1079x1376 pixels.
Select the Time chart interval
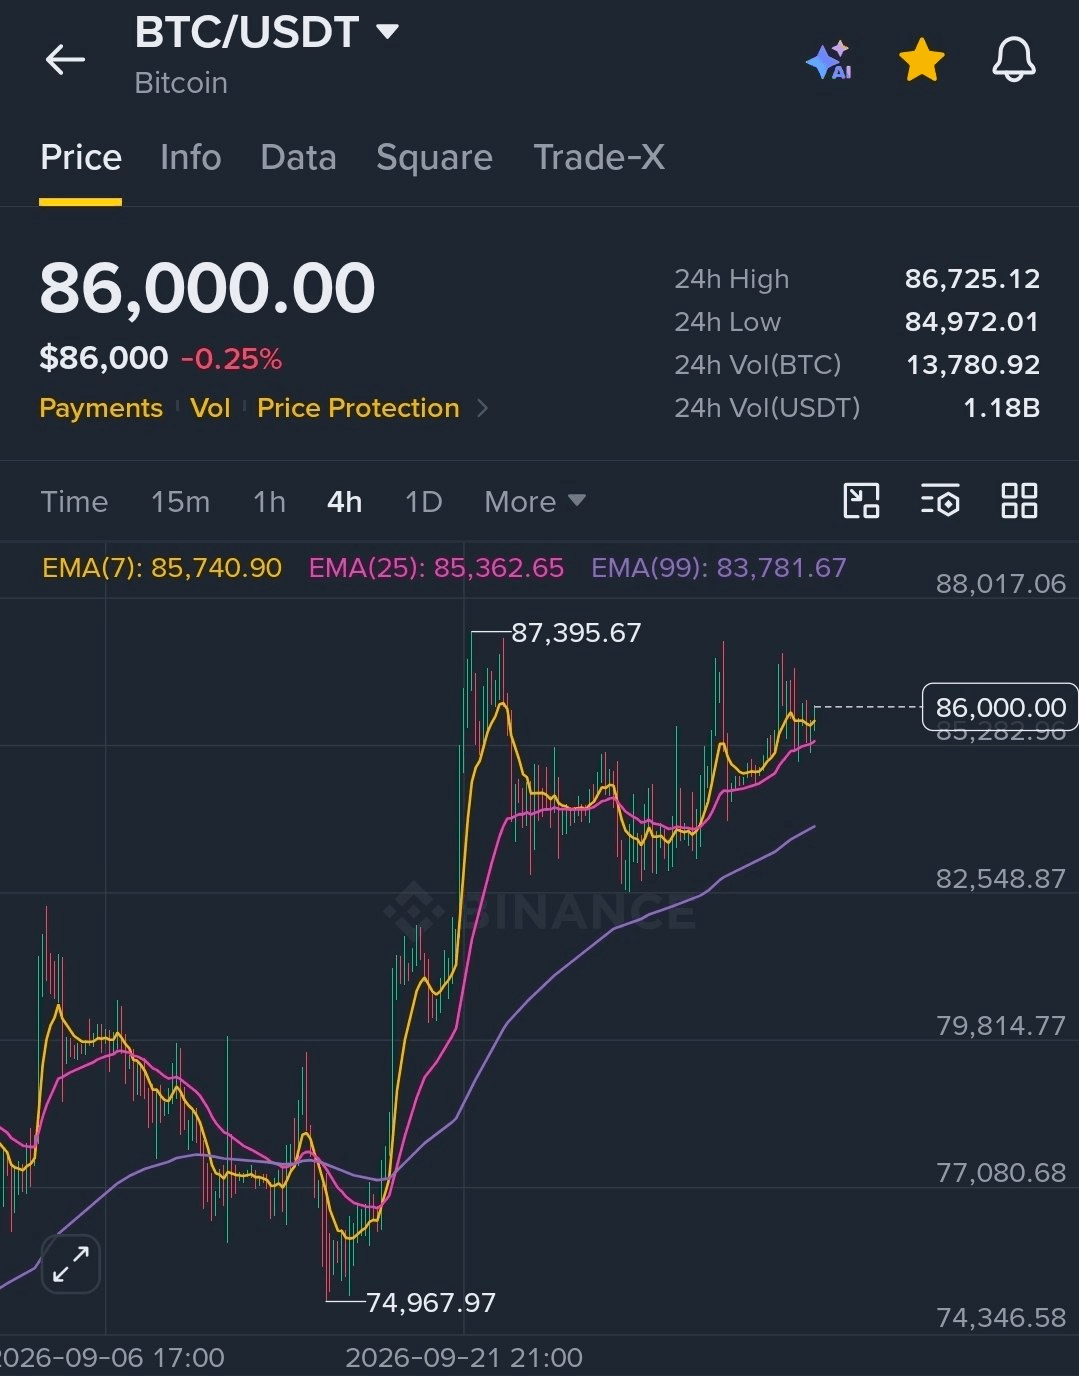74,501
